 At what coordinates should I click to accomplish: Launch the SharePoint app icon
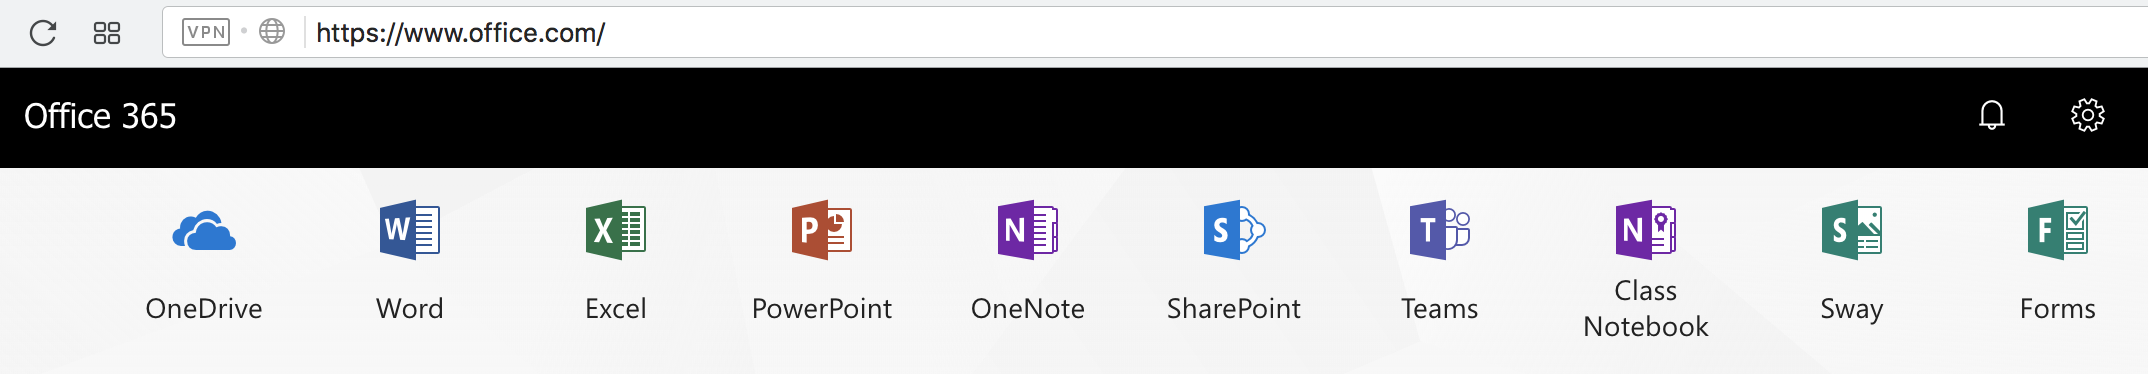tap(1234, 230)
